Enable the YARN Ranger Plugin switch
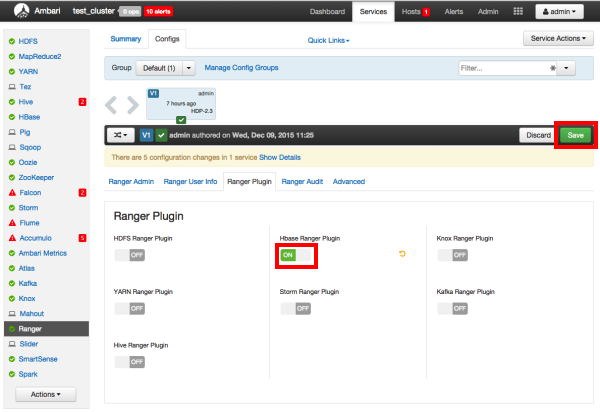Viewport: 600px width, 412px height. click(130, 309)
